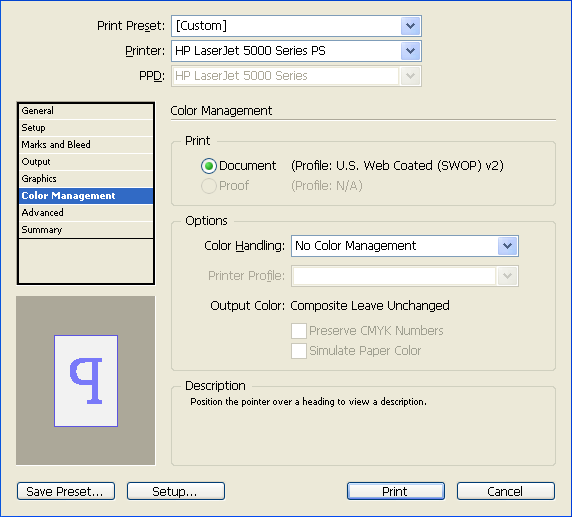Open the Graphics panel
The image size is (572, 517).
86,179
